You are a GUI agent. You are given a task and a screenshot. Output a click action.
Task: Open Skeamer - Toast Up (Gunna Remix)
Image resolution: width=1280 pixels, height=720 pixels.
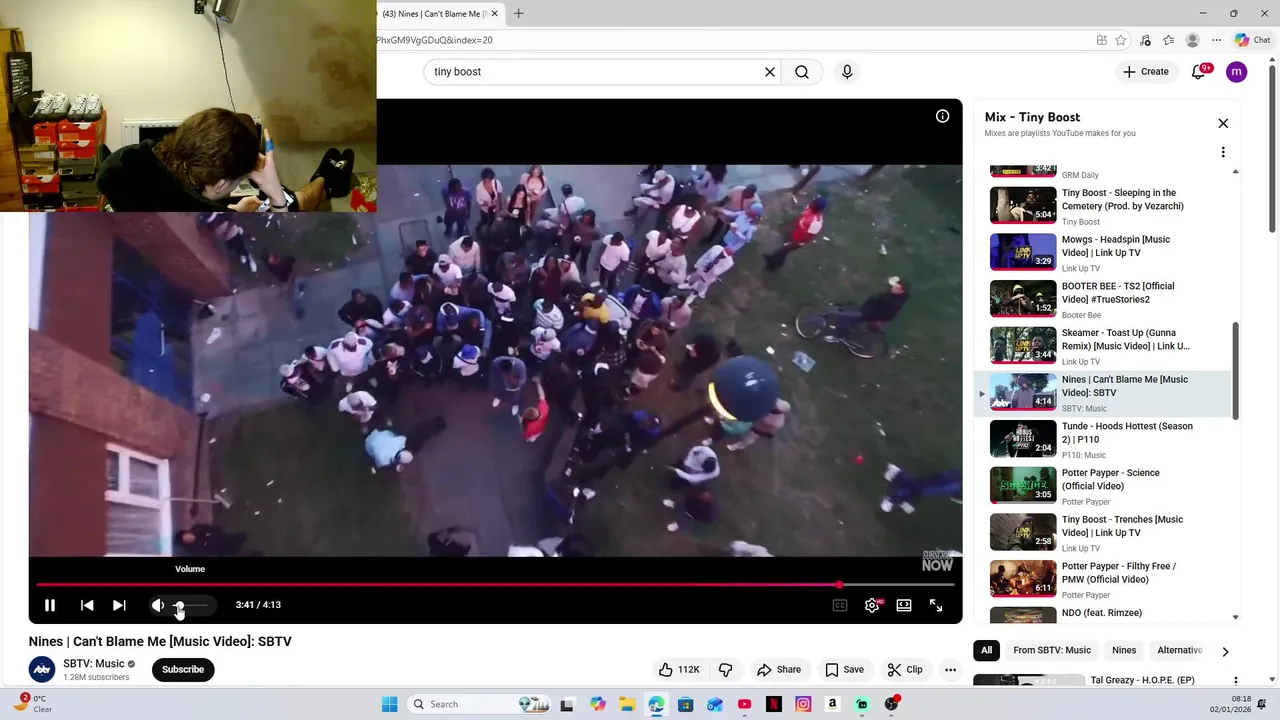pos(1104,346)
